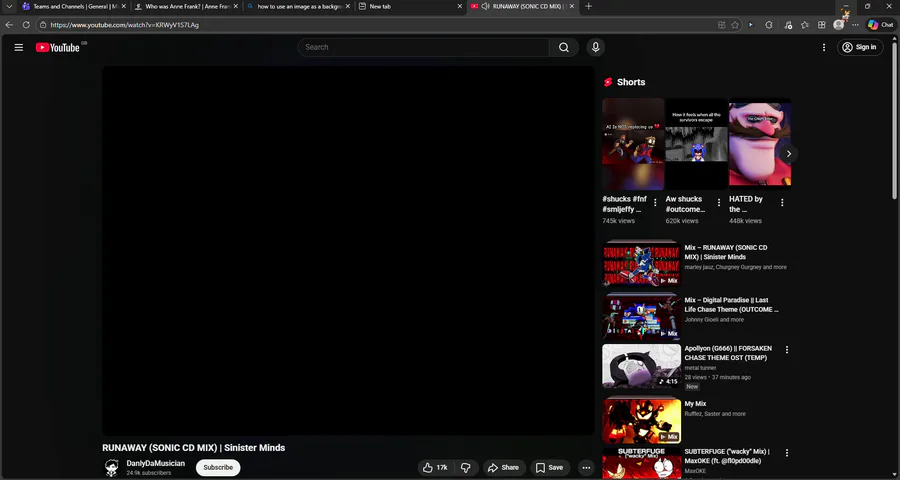Open Copilot Chat button
The image size is (900, 480).
click(x=880, y=25)
